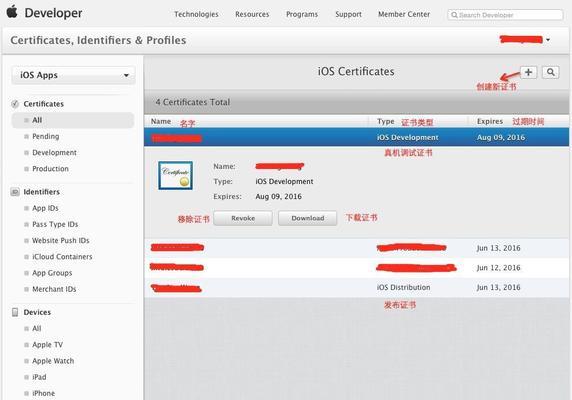Select the iOS Distribution certificate row
The height and width of the screenshot is (400, 572).
coord(356,287)
